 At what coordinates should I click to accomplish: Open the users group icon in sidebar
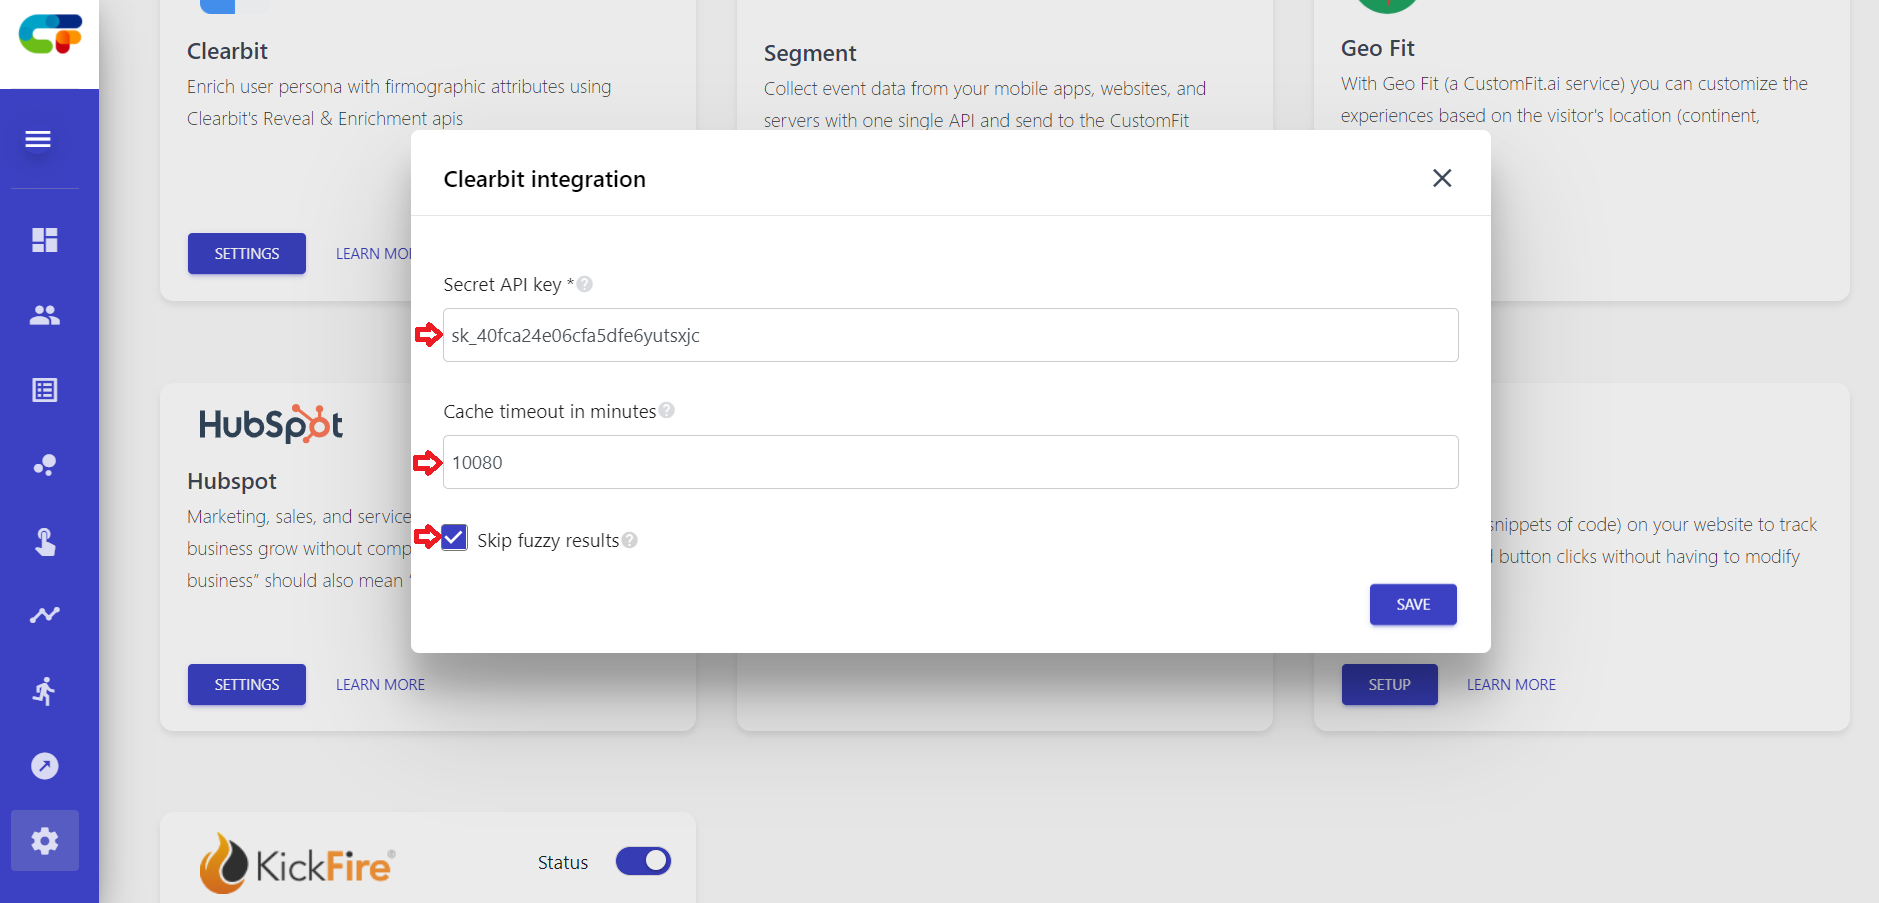pyautogui.click(x=45, y=315)
